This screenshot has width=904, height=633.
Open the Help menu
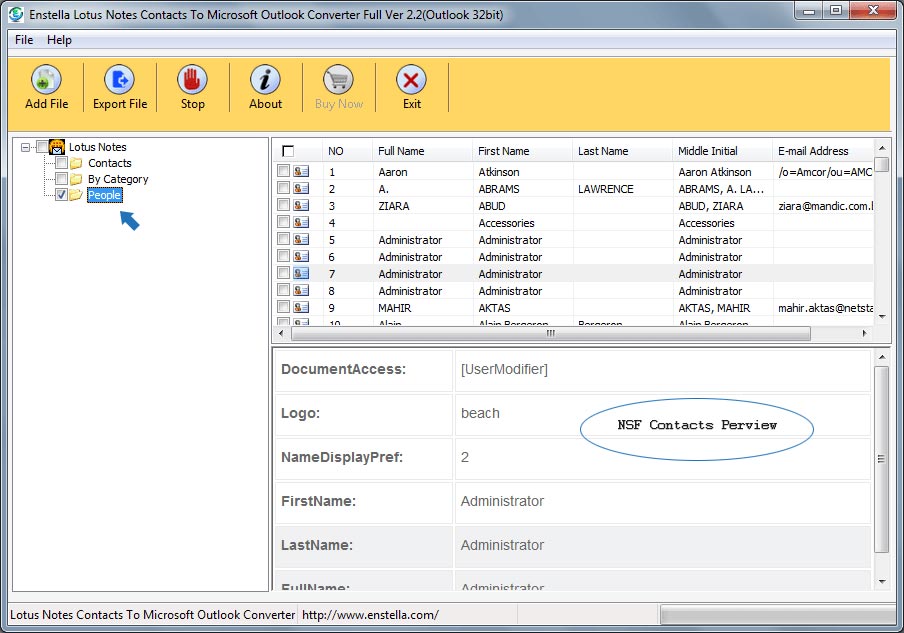tap(59, 40)
